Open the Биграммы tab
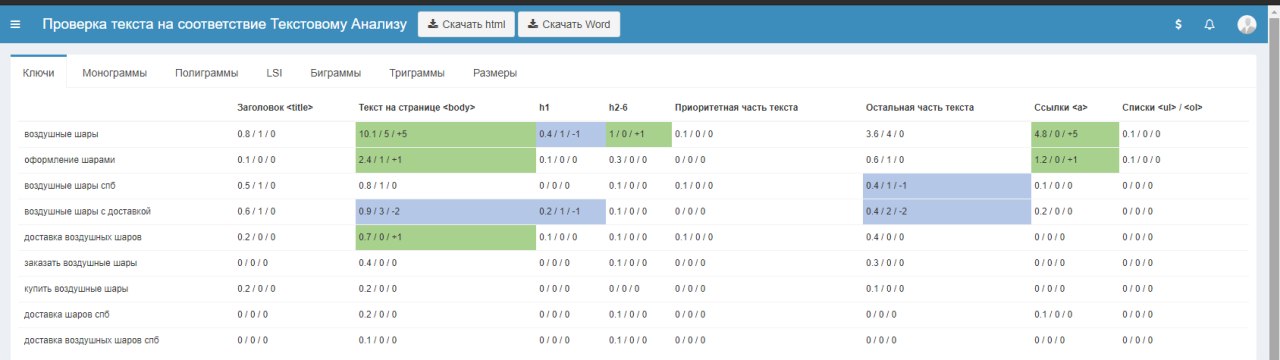Screen dimensions: 1280x360 pyautogui.click(x=335, y=73)
